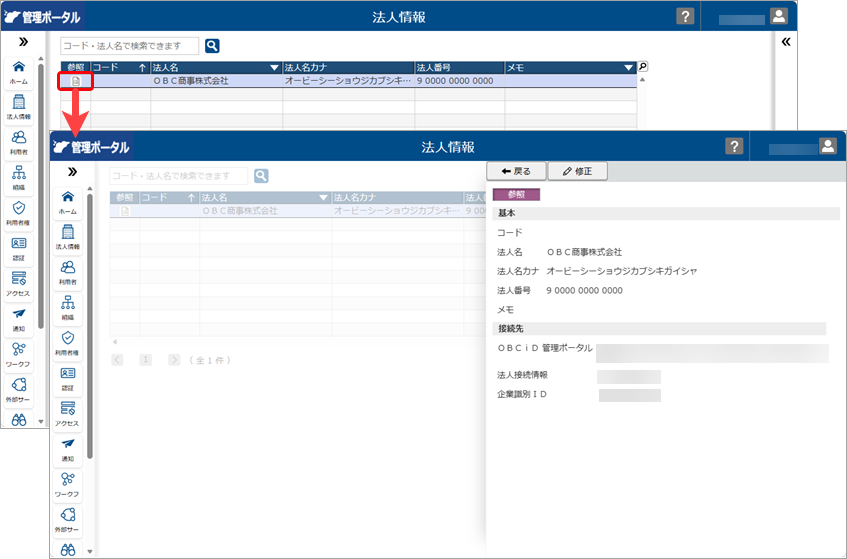
Task: Click 法人接続情報 label in detail panel
Action: click(522, 375)
